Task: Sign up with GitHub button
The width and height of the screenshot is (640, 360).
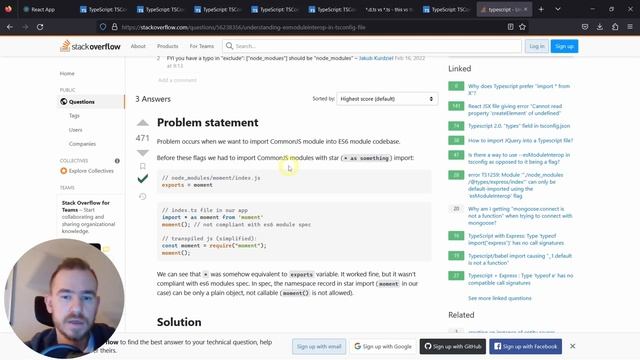Action: click(x=453, y=346)
